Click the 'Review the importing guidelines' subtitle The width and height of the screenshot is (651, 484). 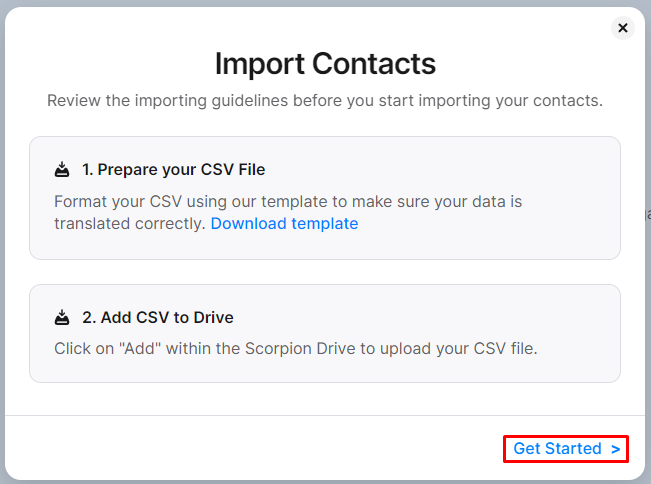pos(325,101)
